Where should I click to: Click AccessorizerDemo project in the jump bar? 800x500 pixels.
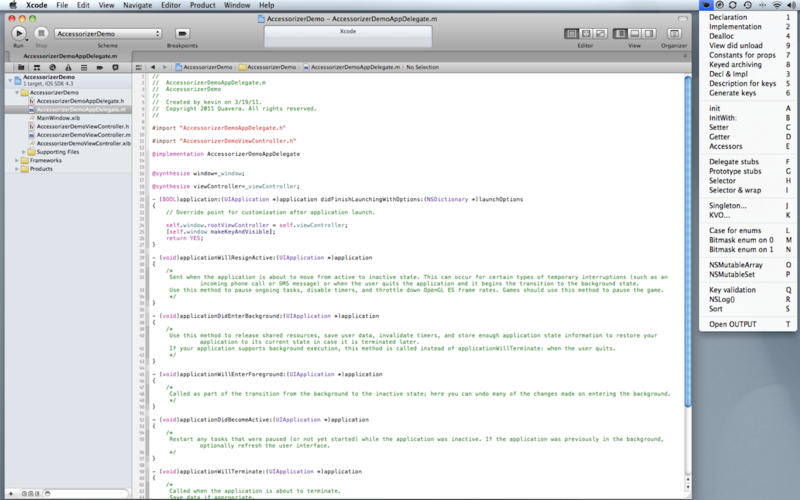click(204, 67)
